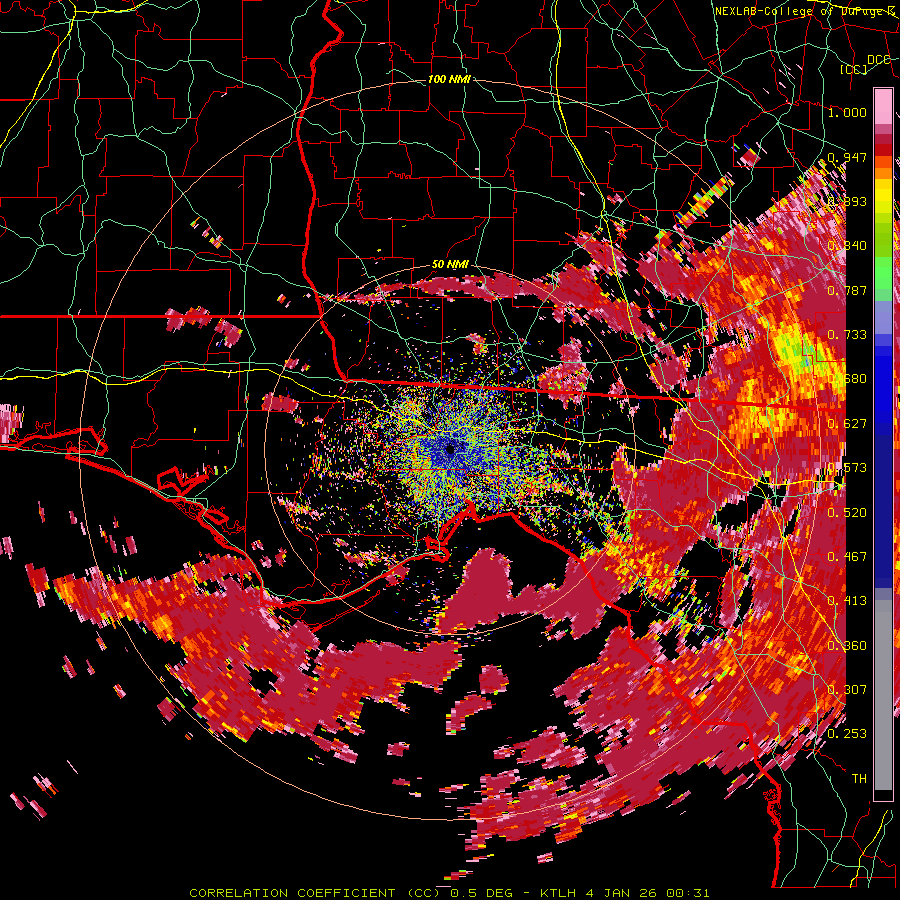Click the 0.467 scale value

[847, 557]
